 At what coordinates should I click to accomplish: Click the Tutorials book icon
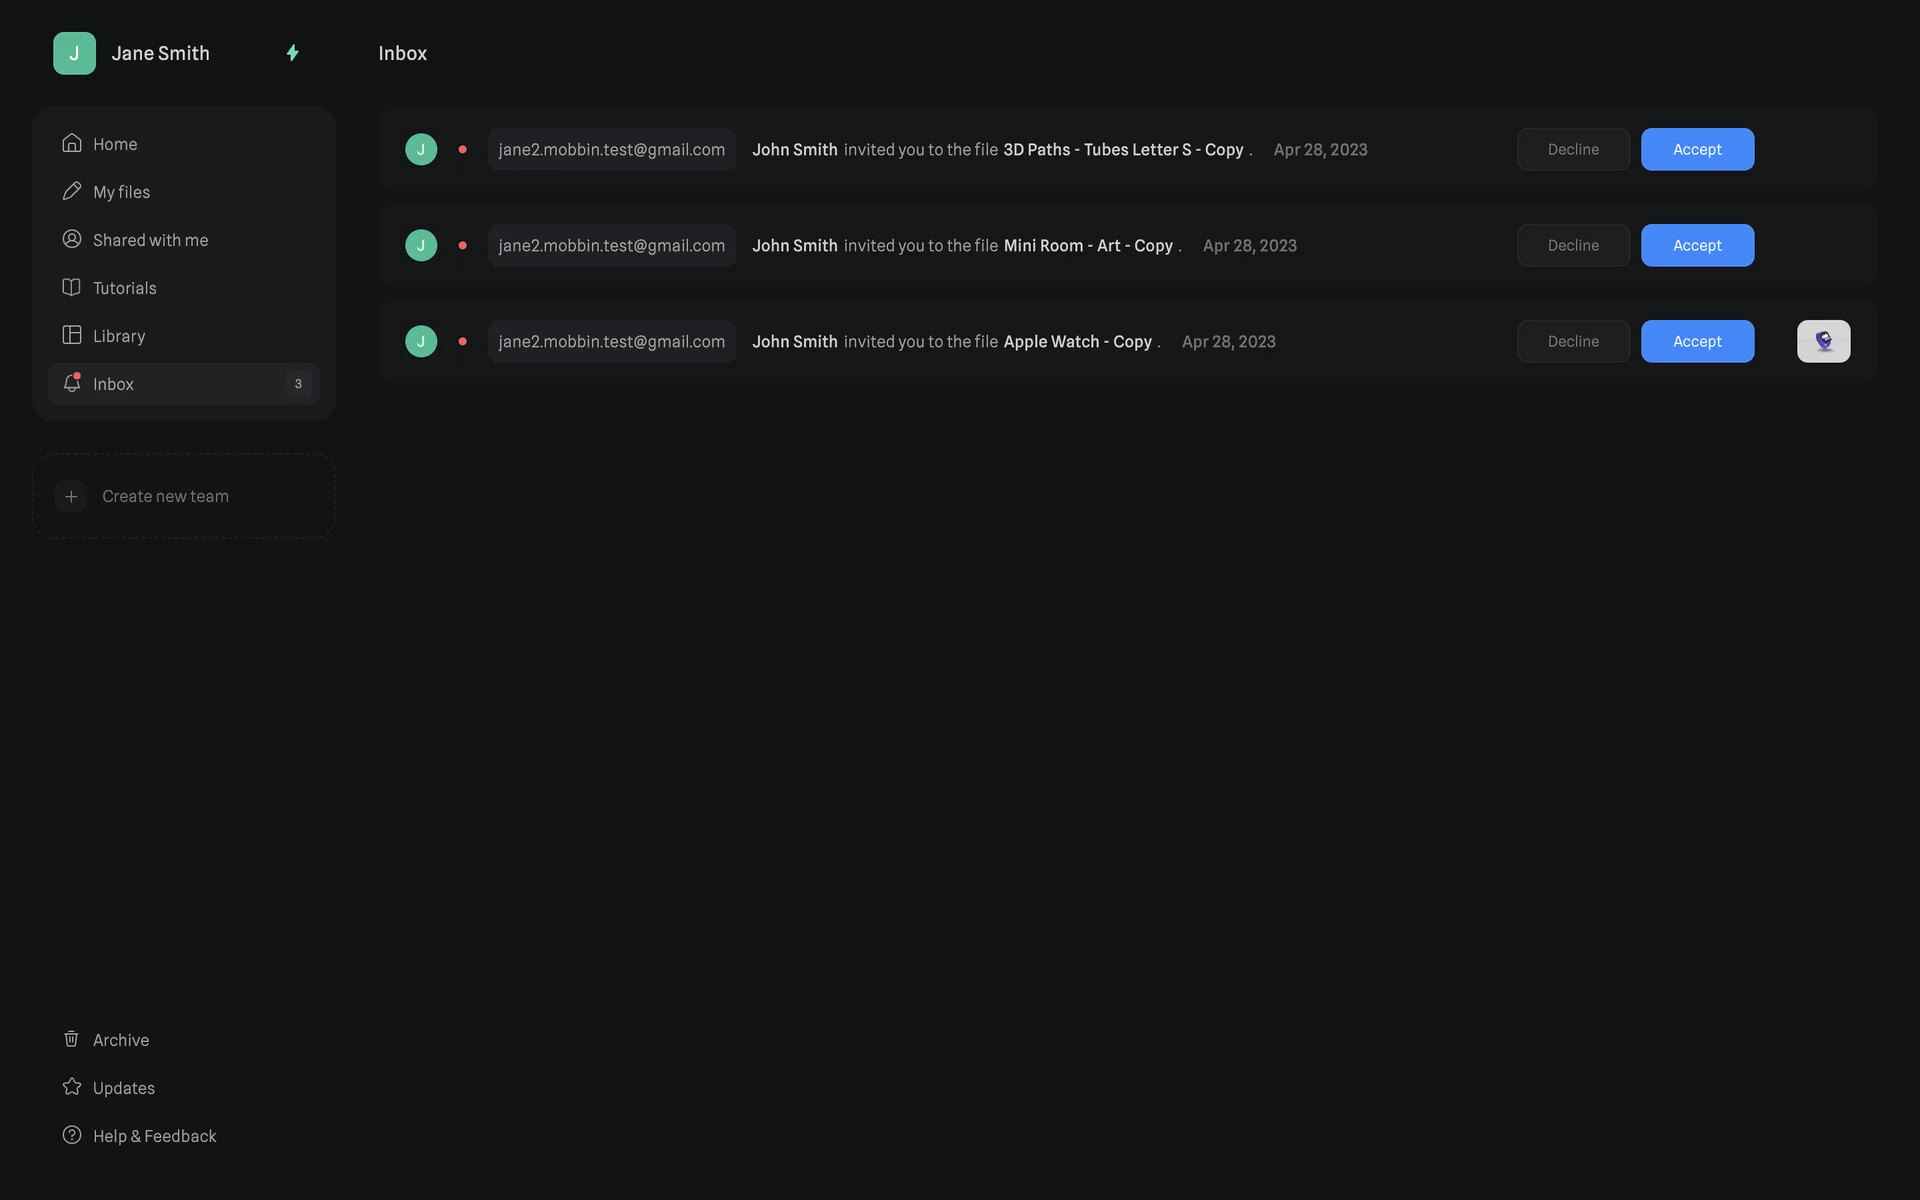click(71, 287)
